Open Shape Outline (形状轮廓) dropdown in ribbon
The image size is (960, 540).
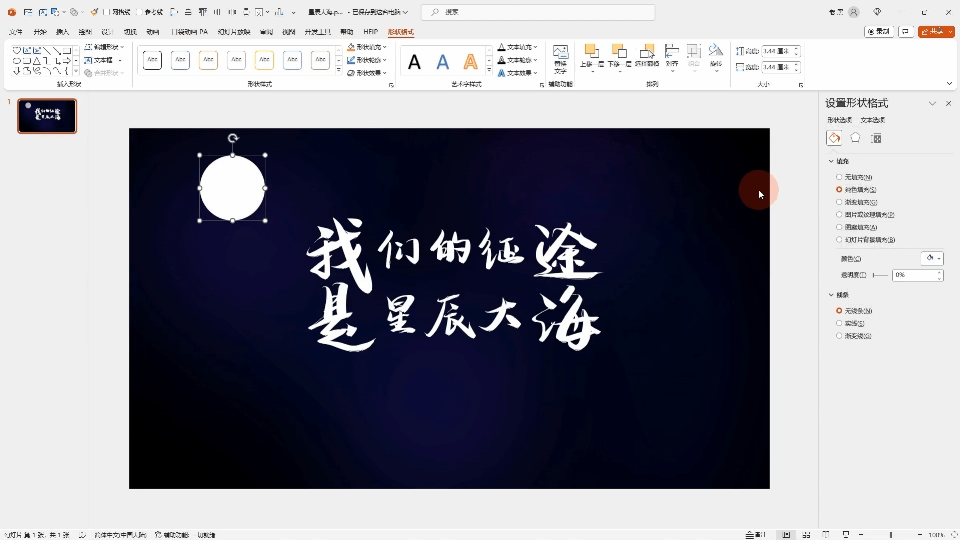(x=367, y=60)
